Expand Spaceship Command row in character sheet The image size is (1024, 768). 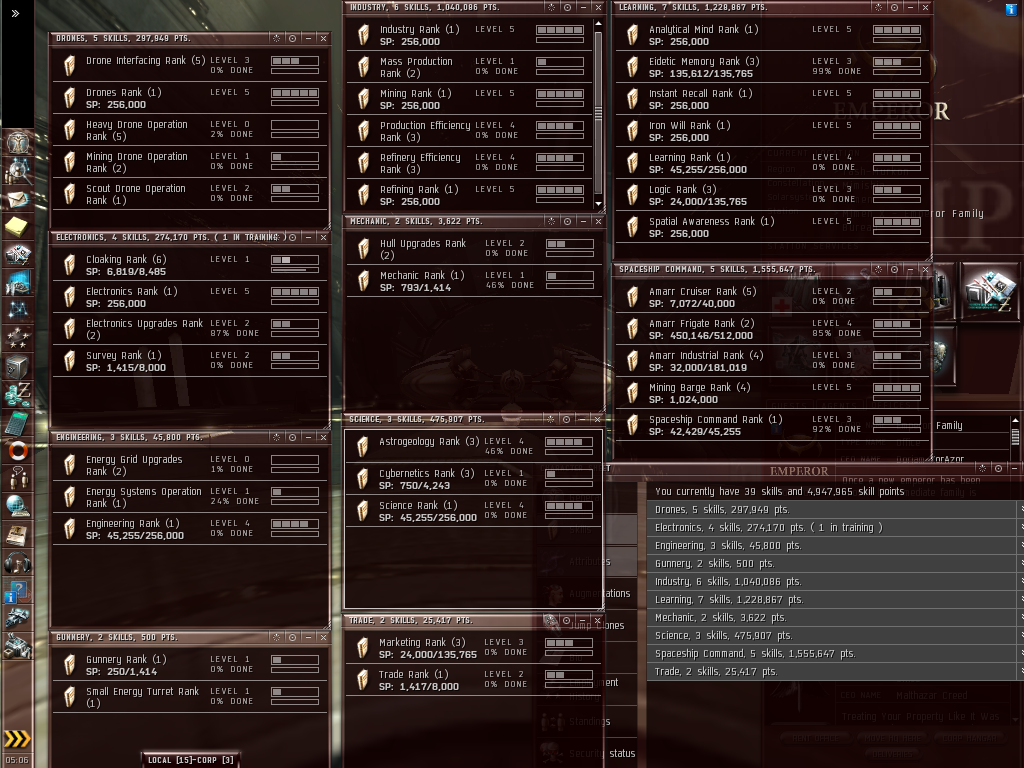coord(835,654)
